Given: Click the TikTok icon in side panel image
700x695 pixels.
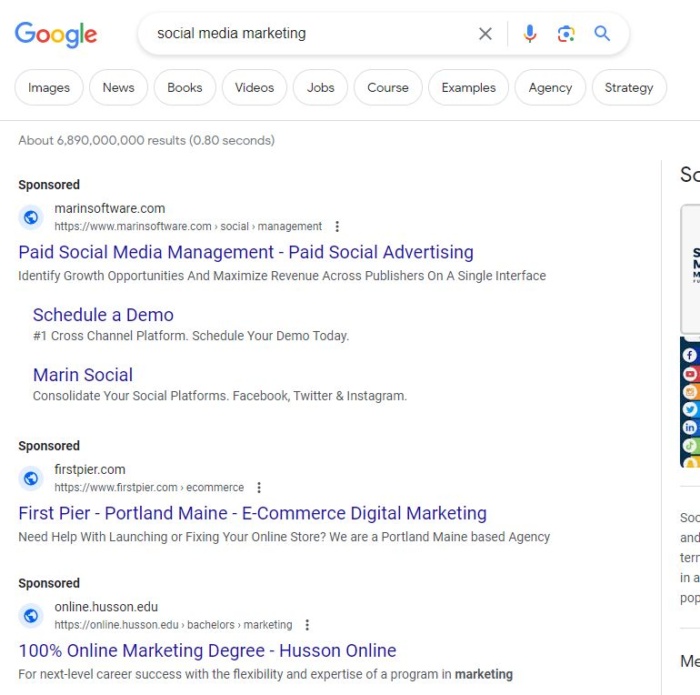Looking at the screenshot, I should (x=690, y=445).
